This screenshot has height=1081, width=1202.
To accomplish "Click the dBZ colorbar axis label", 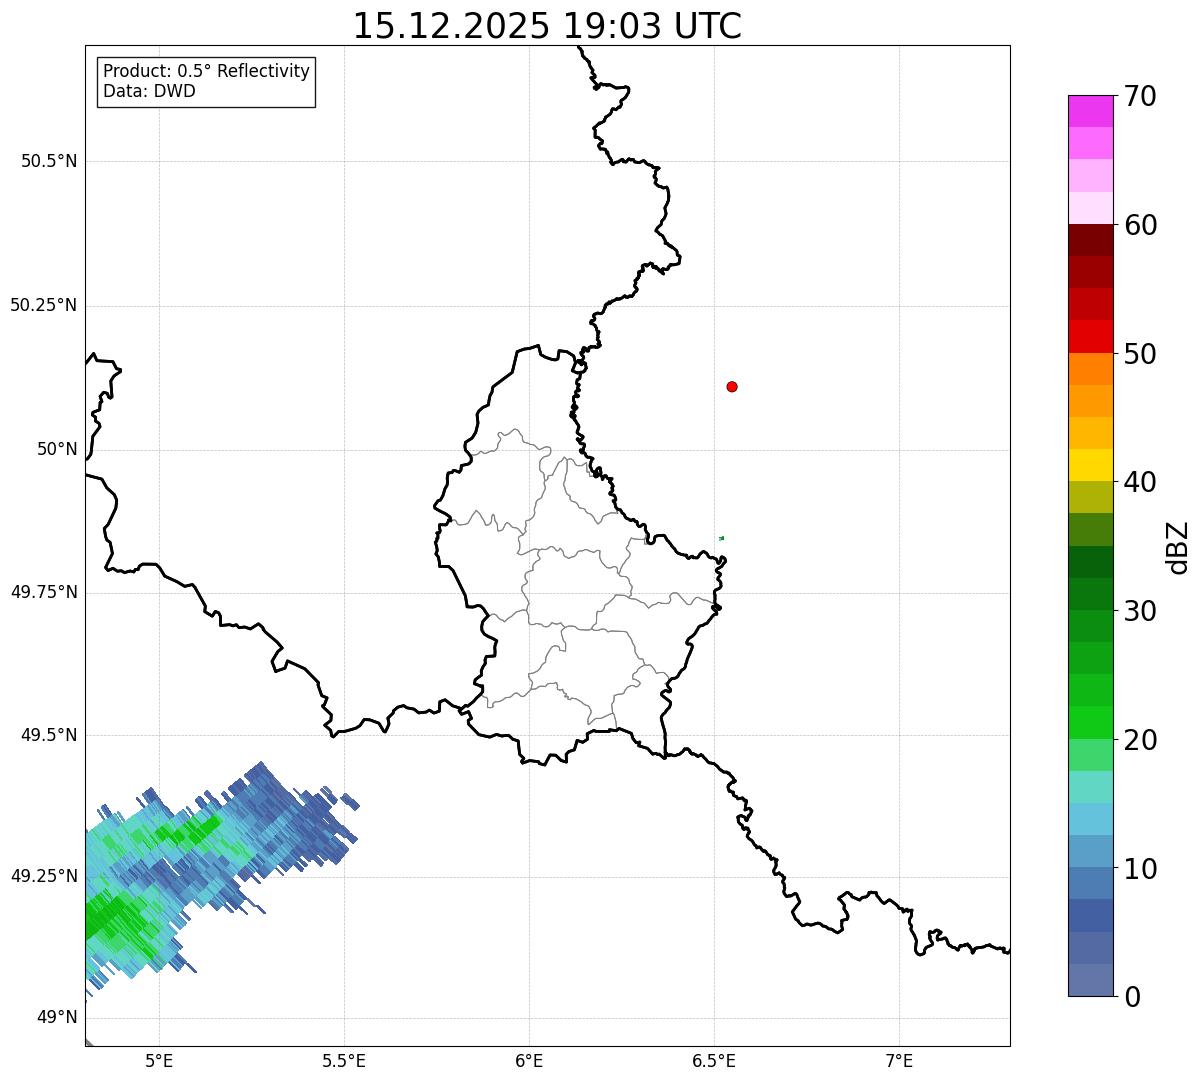I will (1178, 547).
